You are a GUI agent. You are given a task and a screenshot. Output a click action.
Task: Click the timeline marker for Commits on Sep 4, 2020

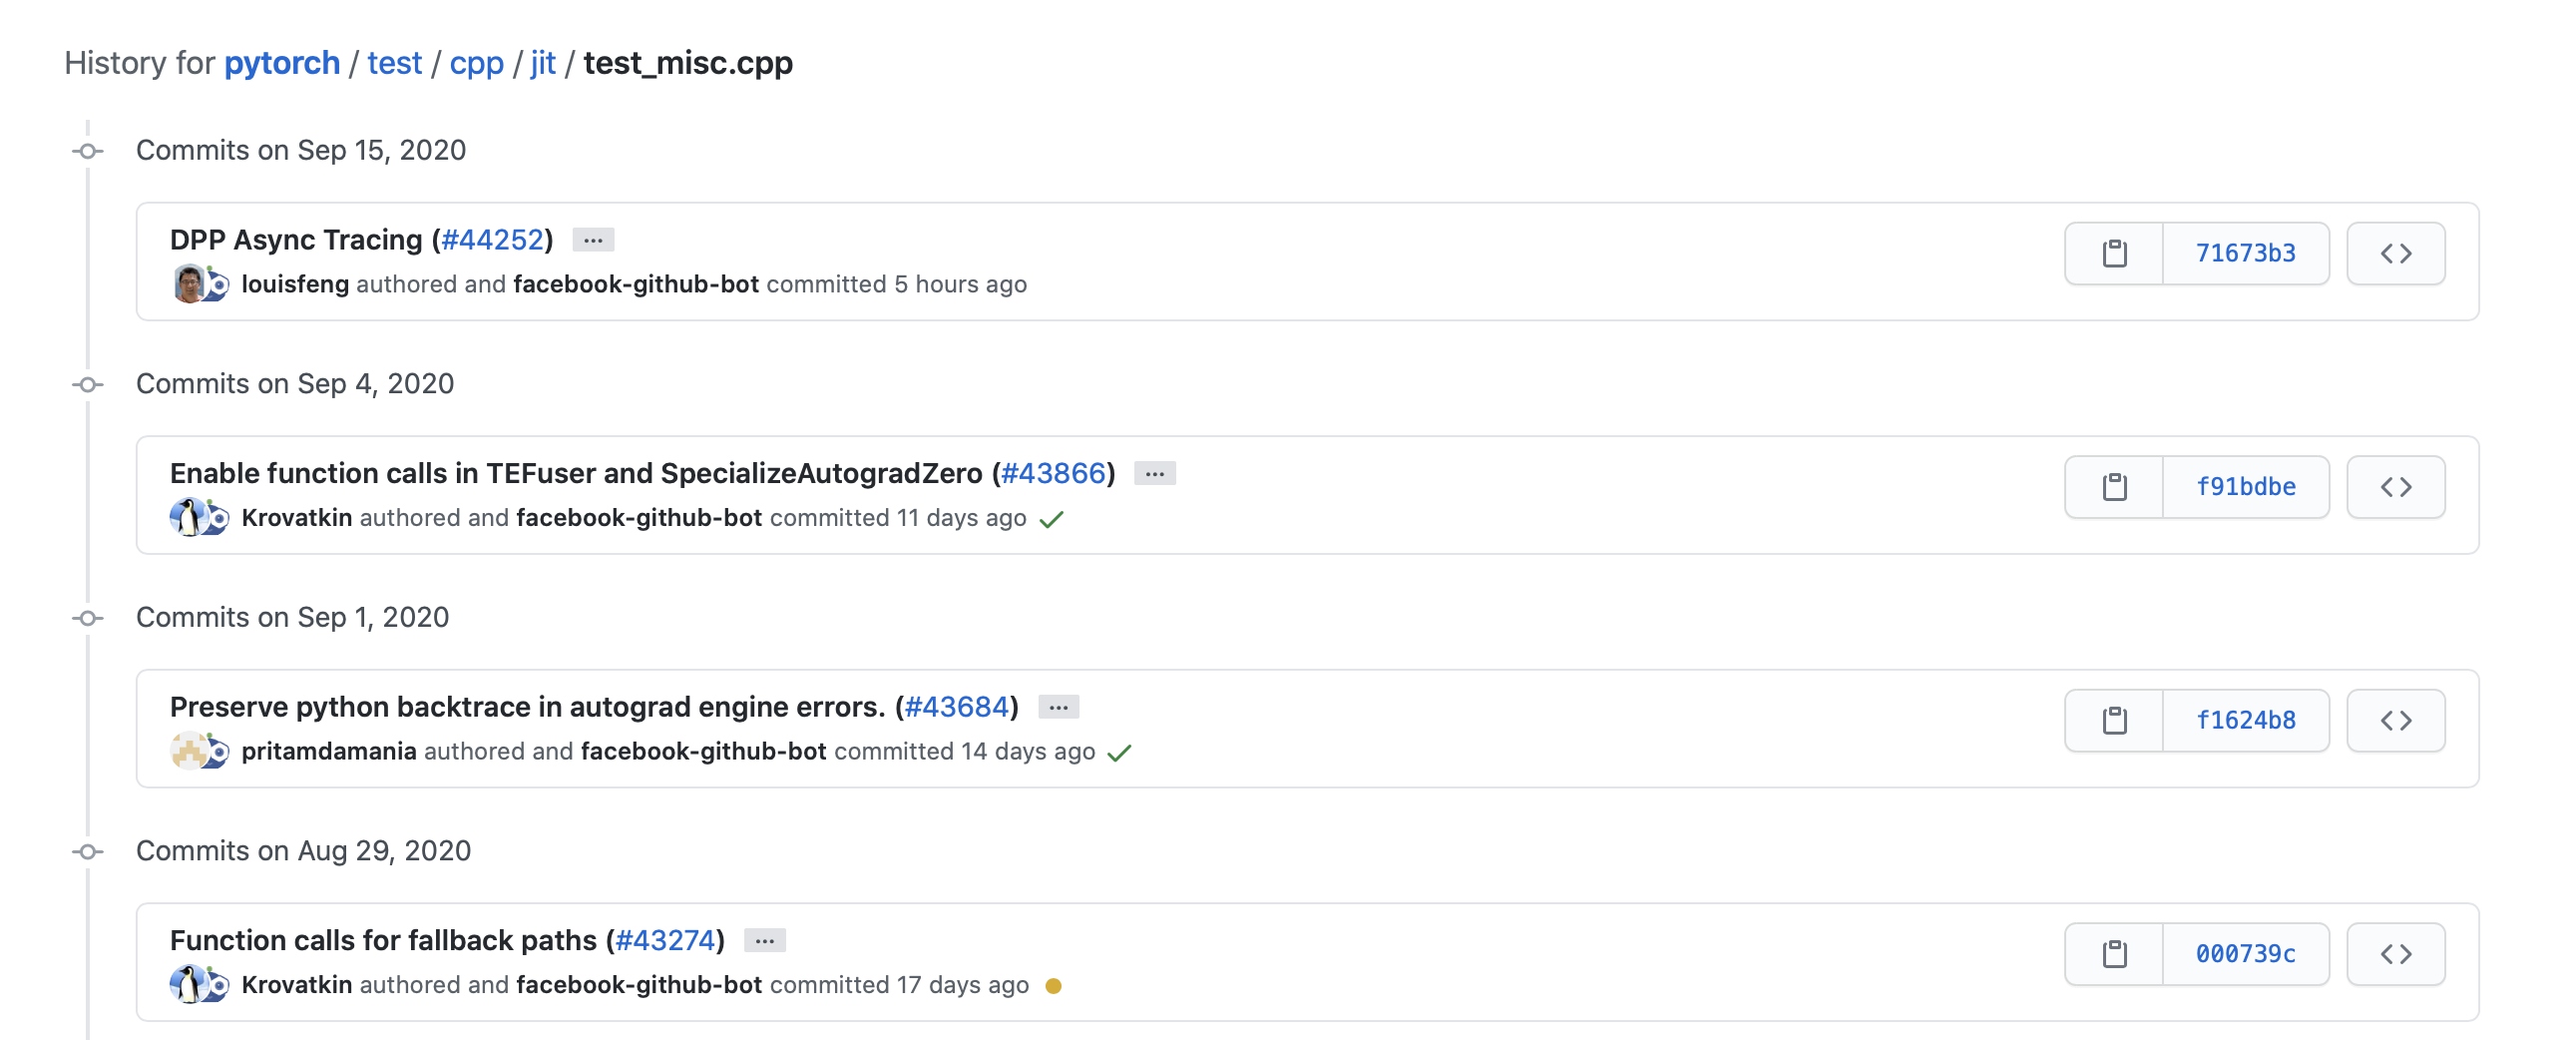pos(89,384)
